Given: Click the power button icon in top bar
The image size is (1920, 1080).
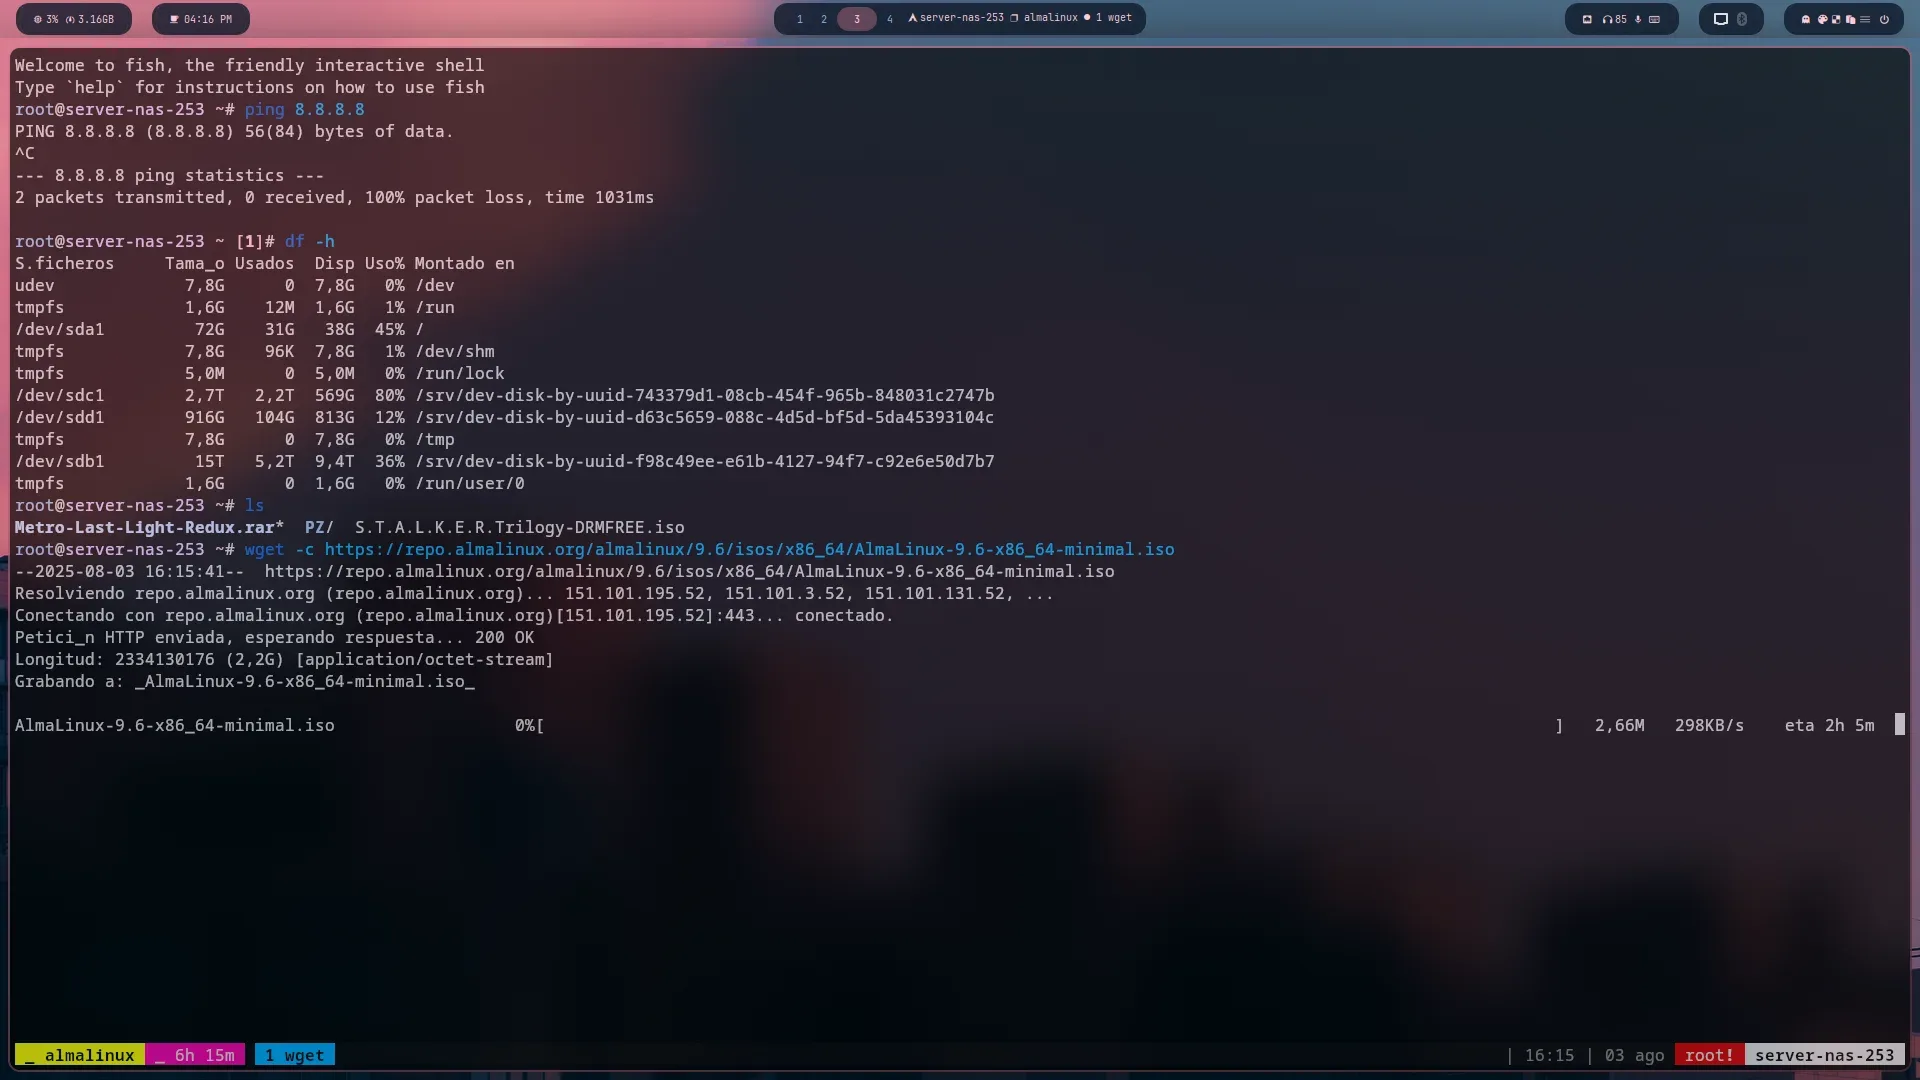Looking at the screenshot, I should pos(1884,19).
